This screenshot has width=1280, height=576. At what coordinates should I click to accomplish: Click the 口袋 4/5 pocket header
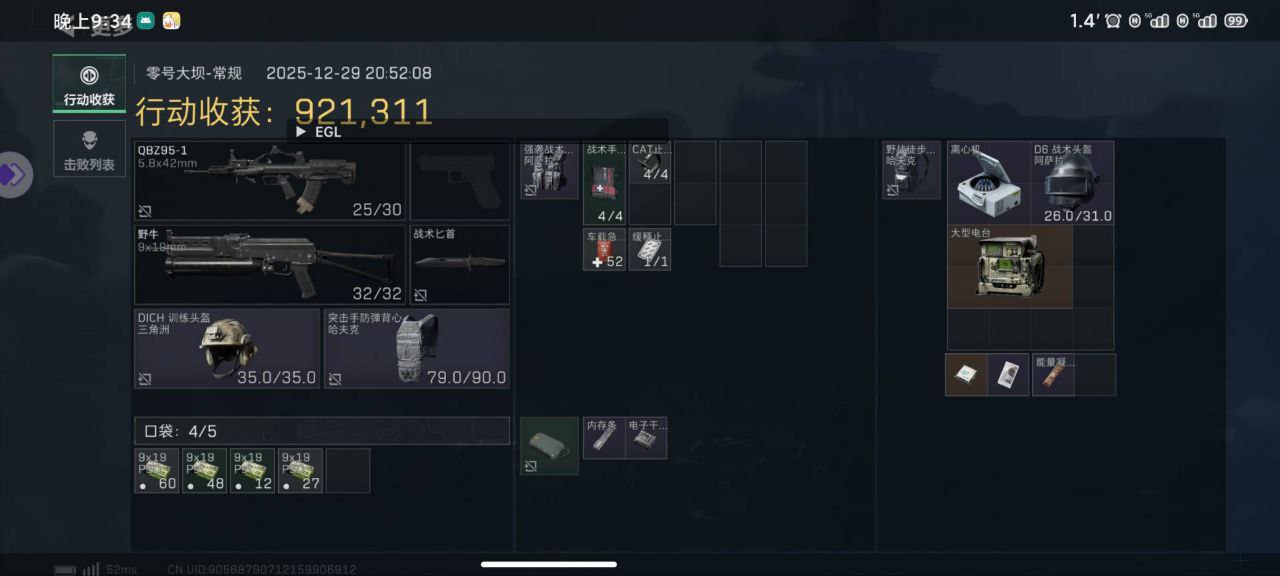pos(322,431)
